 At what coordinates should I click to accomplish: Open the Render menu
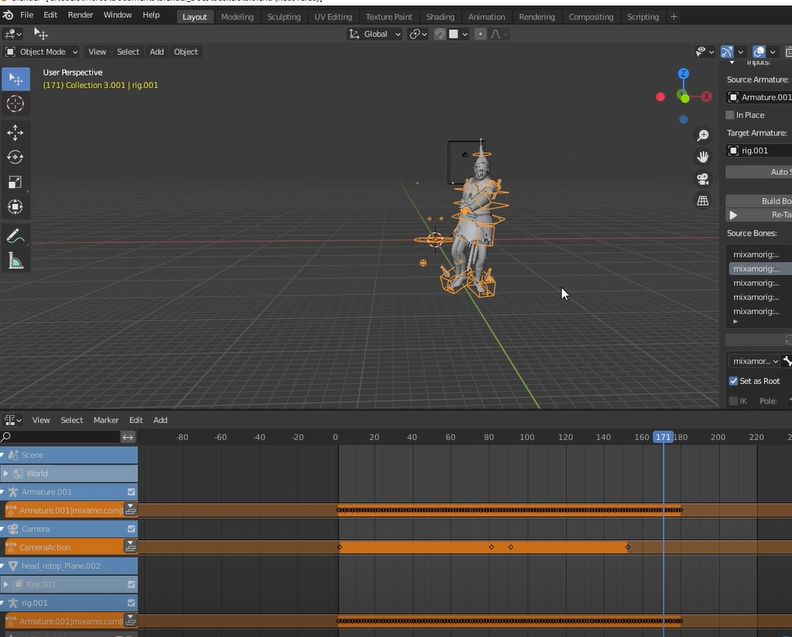click(x=80, y=16)
